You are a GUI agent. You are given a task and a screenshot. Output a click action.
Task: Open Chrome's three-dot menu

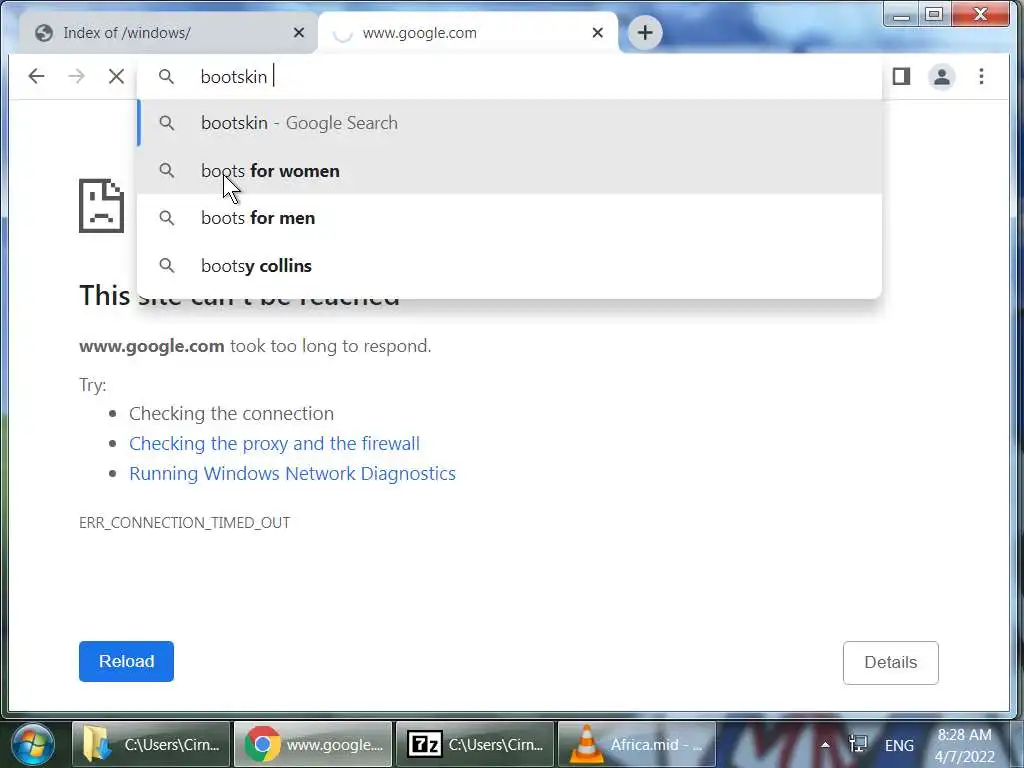981,76
